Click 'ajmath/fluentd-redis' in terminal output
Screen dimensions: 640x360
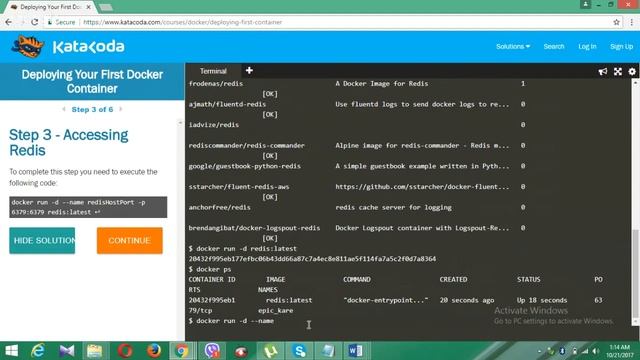click(x=227, y=104)
